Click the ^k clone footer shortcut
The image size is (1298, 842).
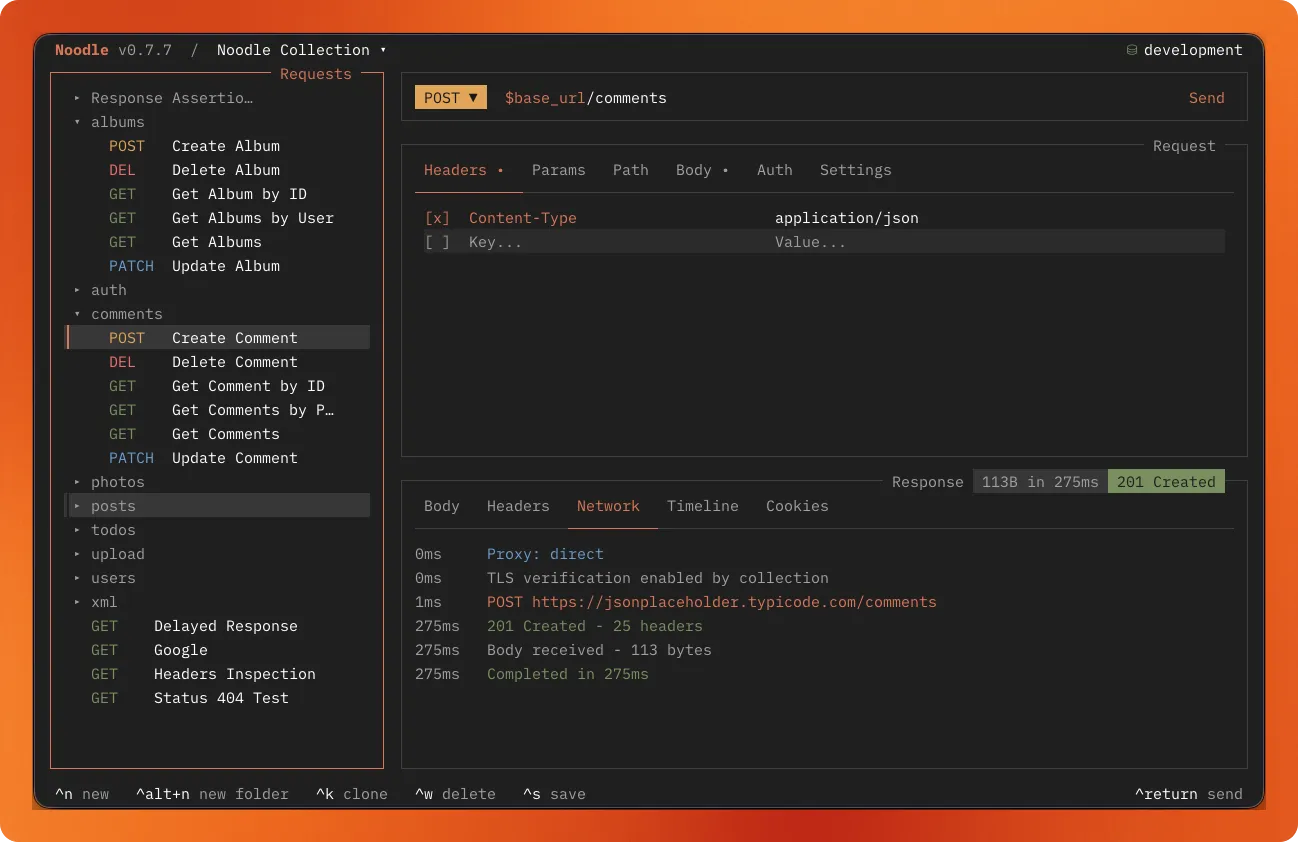[x=352, y=794]
